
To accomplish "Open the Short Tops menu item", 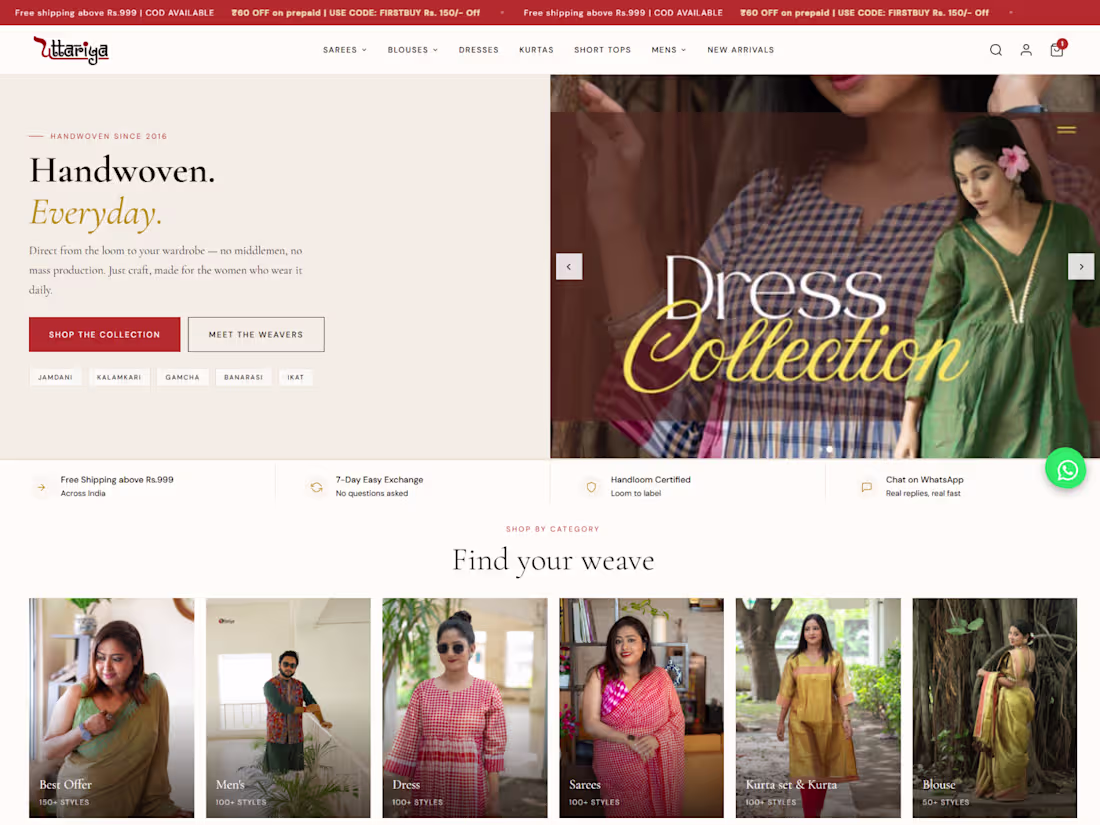I will point(602,50).
